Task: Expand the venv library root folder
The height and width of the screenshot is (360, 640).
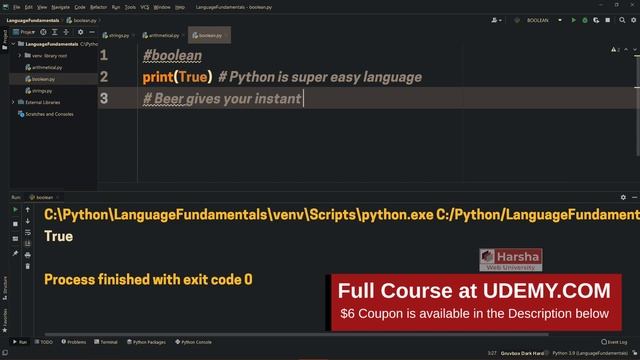Action: click(x=20, y=56)
